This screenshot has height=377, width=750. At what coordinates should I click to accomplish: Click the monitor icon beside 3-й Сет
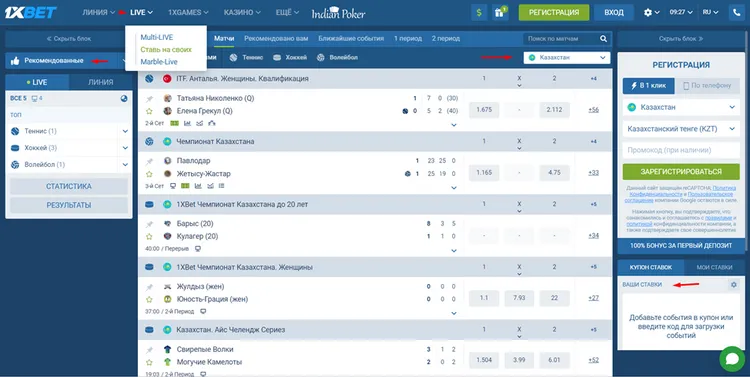tap(173, 186)
